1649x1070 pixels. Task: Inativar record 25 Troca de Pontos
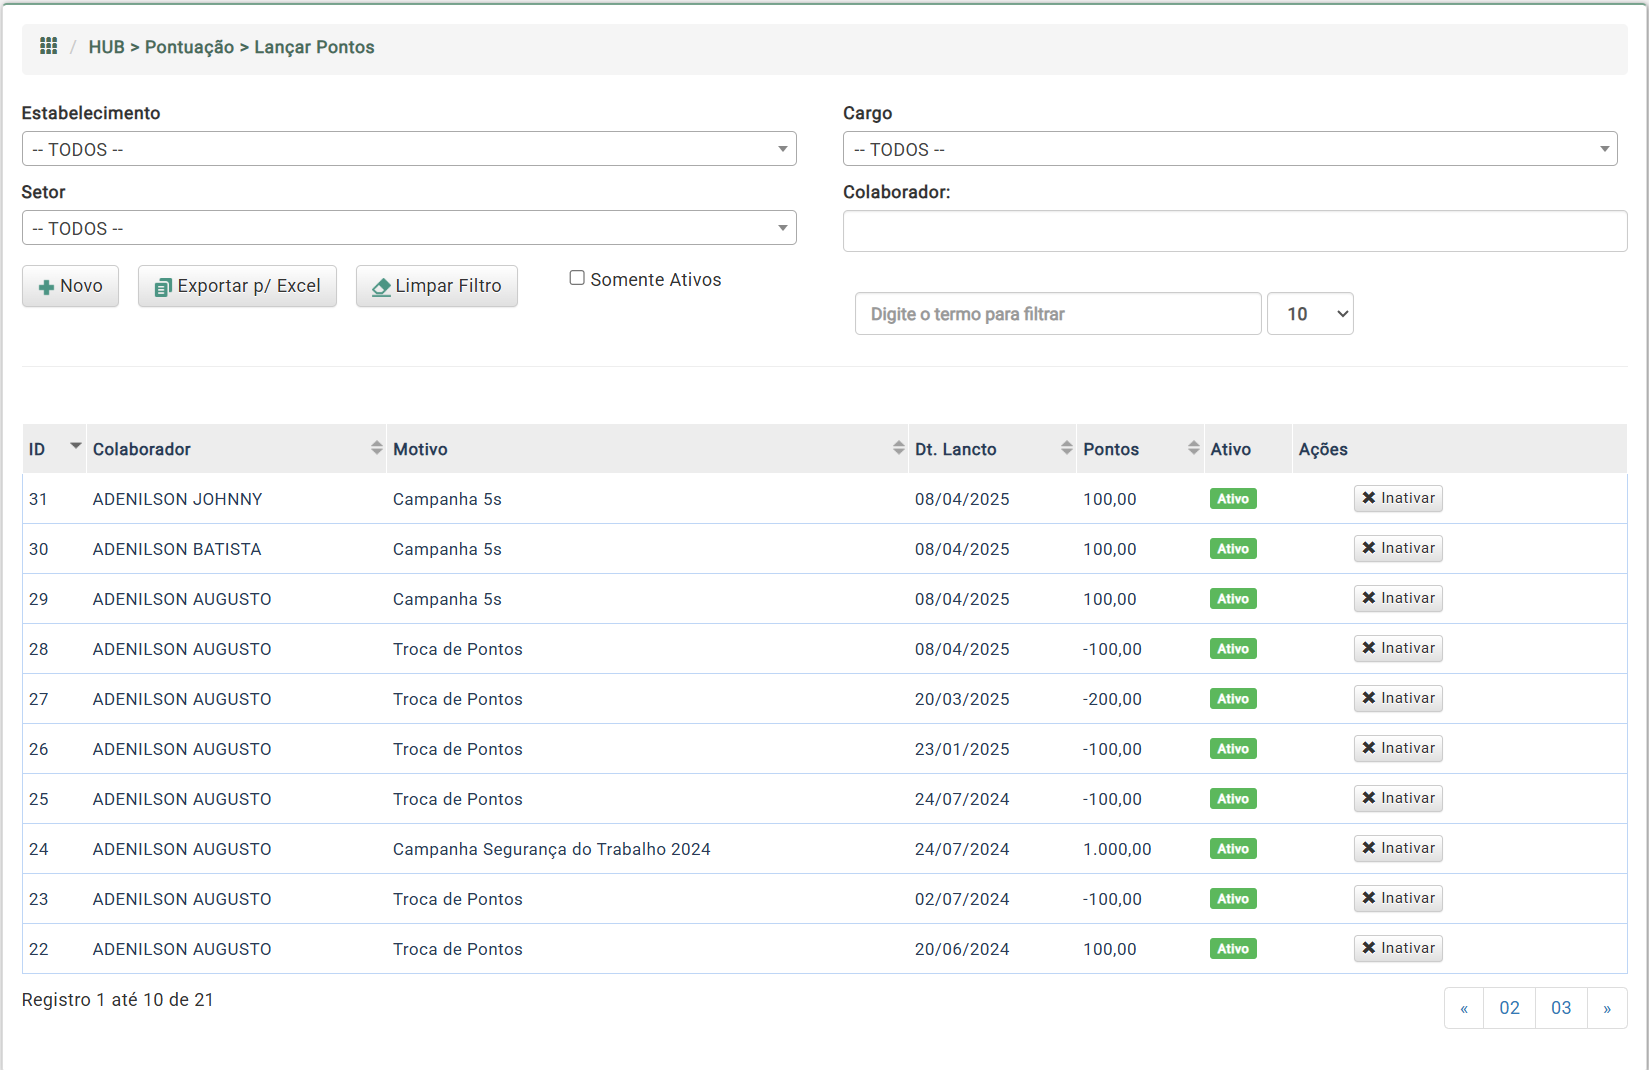point(1398,798)
